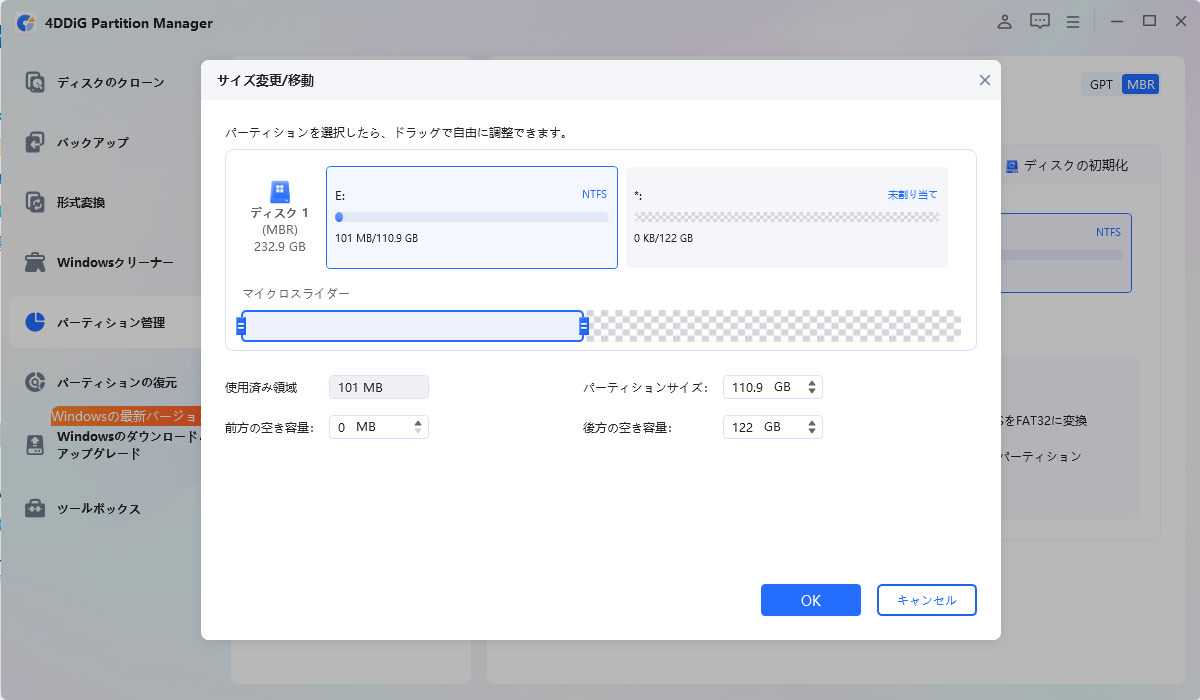Open the feedback chat icon

click(x=1040, y=21)
